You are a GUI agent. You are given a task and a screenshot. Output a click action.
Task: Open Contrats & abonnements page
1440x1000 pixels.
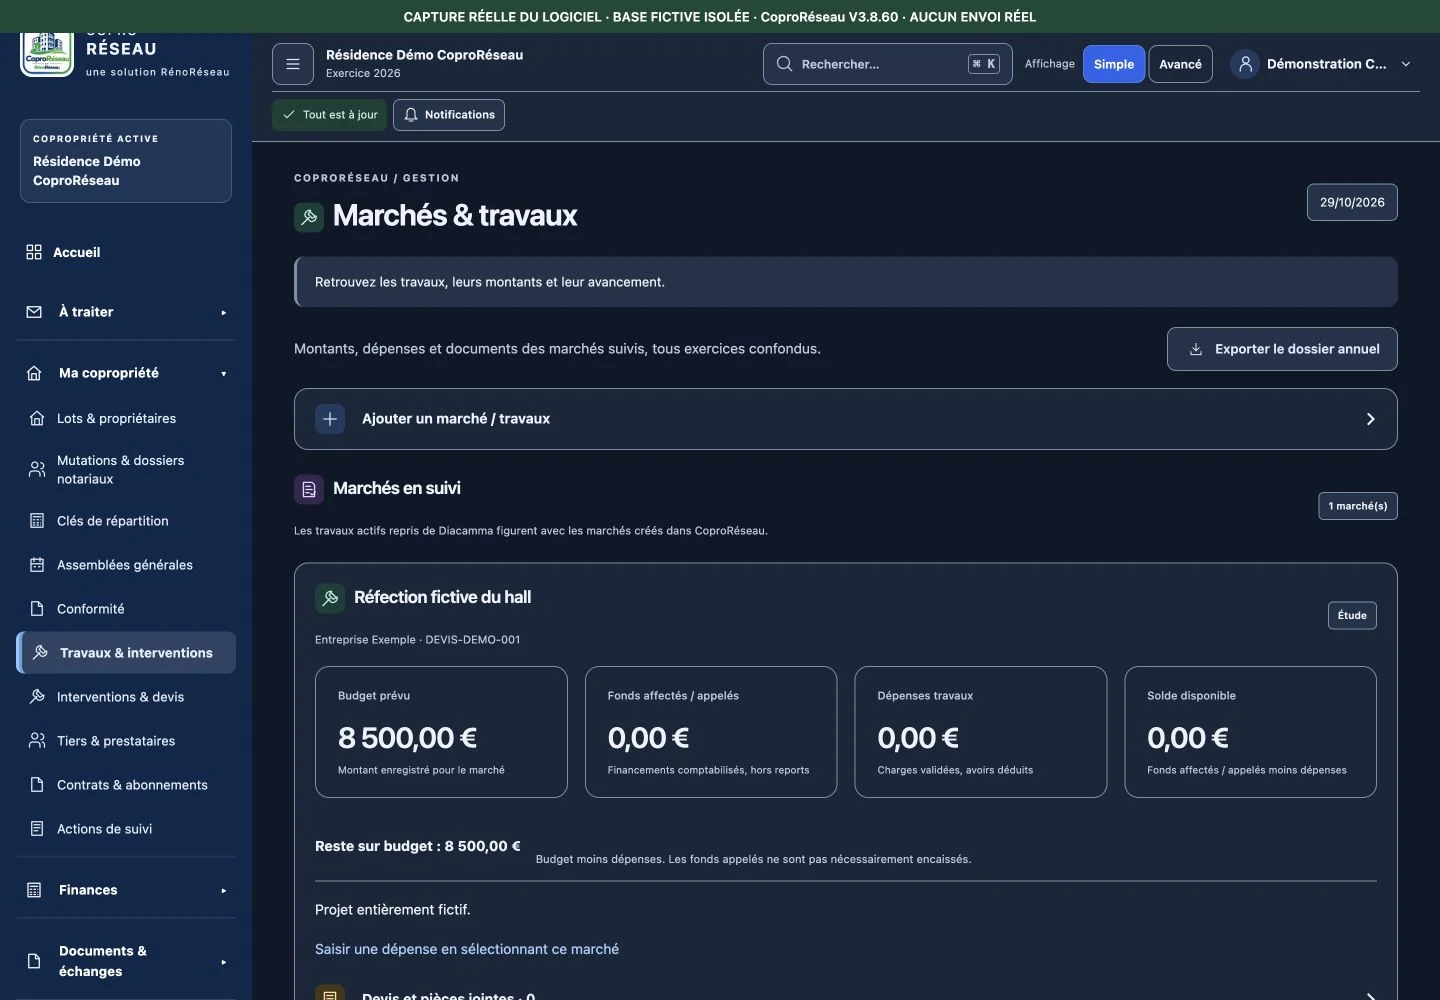[126, 785]
